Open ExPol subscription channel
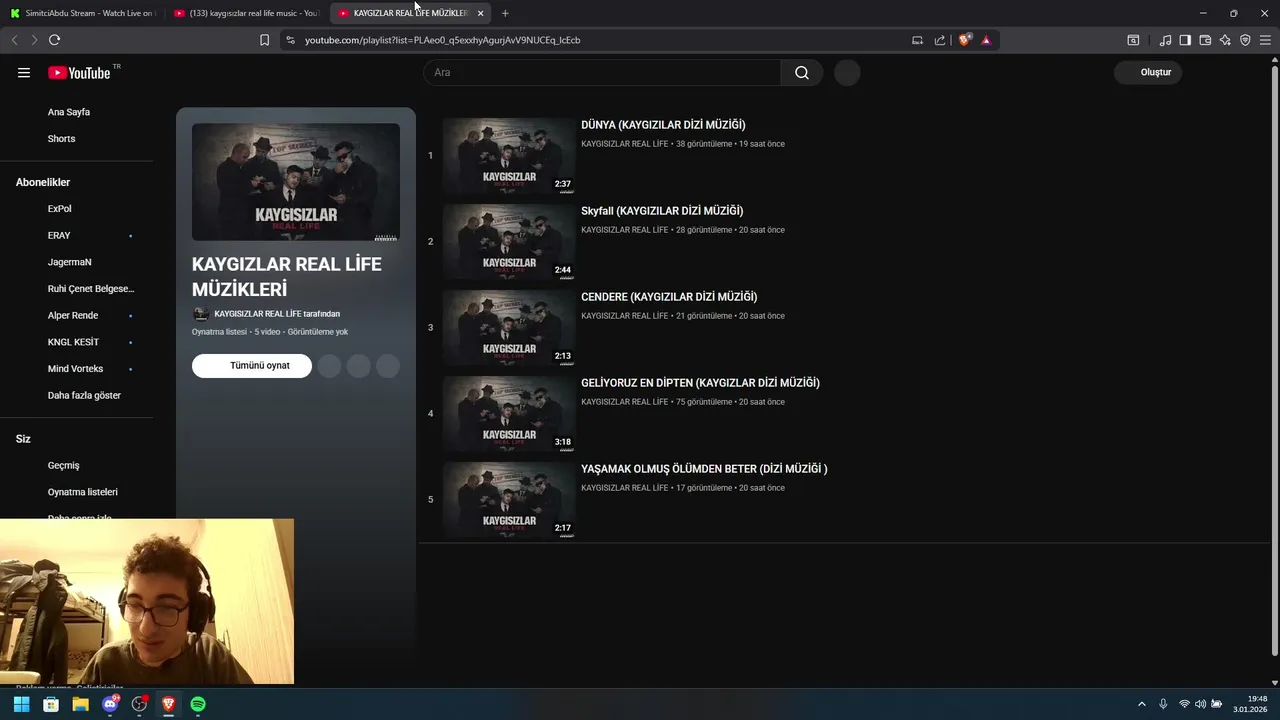 point(60,208)
